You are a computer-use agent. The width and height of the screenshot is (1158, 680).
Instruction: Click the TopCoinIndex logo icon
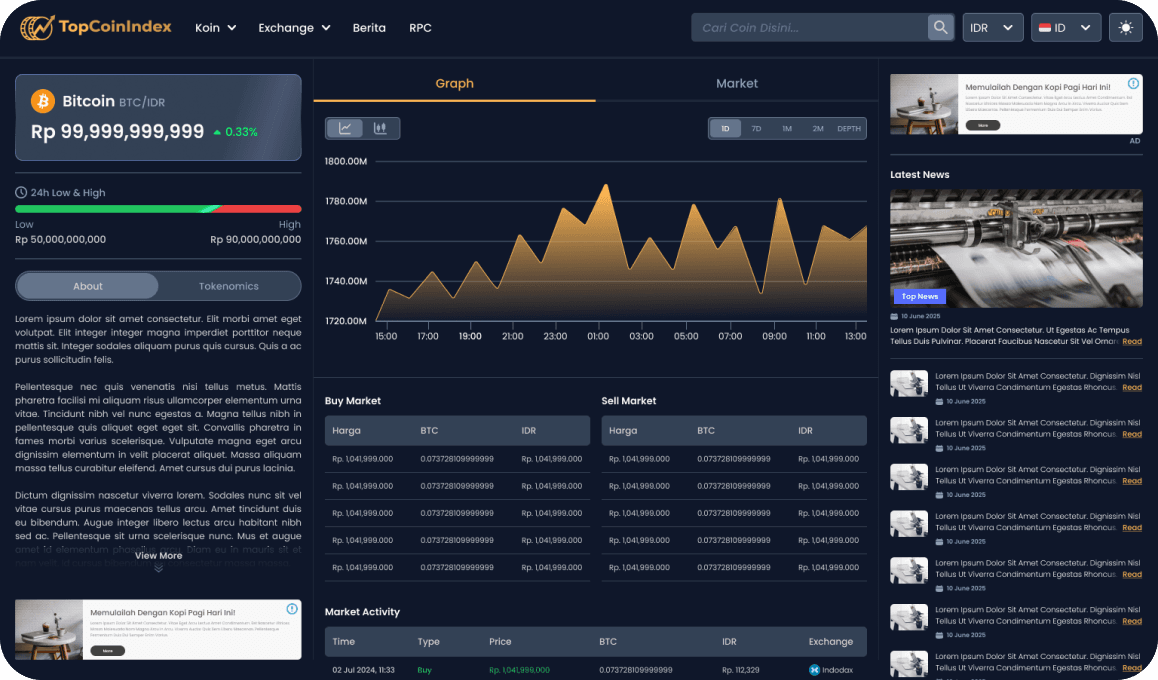37,27
